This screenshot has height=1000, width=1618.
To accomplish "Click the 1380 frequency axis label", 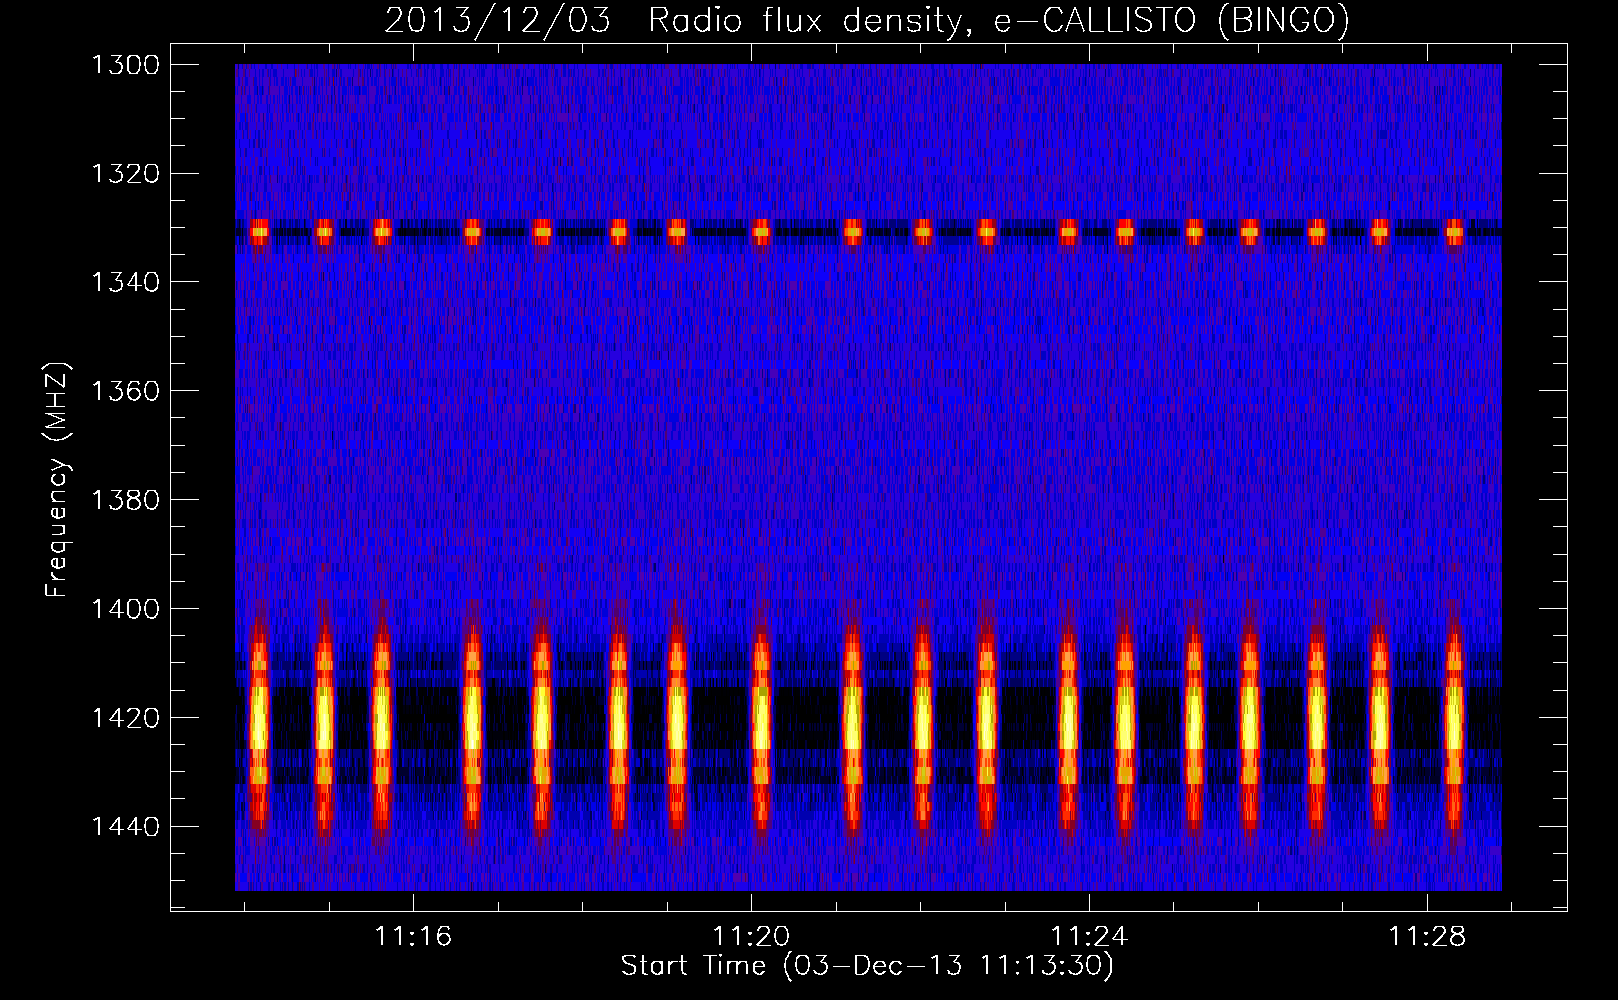I will (x=125, y=500).
